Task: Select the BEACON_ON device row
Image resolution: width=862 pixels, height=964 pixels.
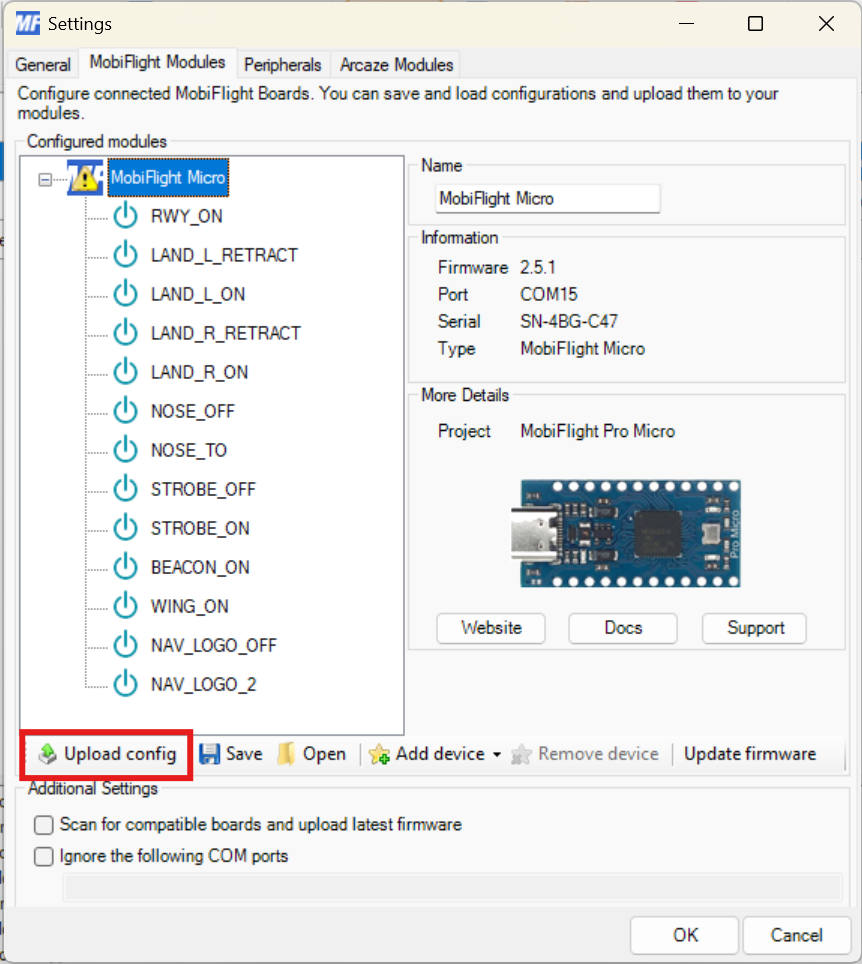Action: tap(200, 567)
